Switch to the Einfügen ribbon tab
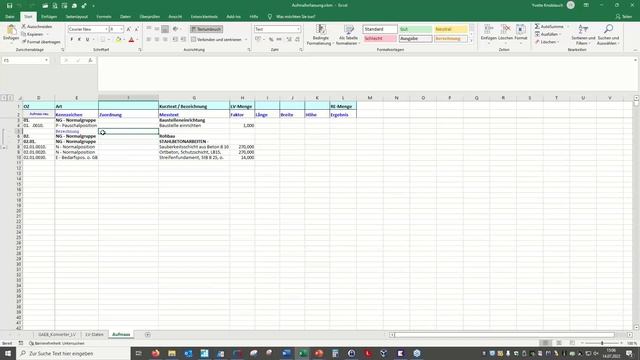This screenshot has width=640, height=360. [49, 17]
